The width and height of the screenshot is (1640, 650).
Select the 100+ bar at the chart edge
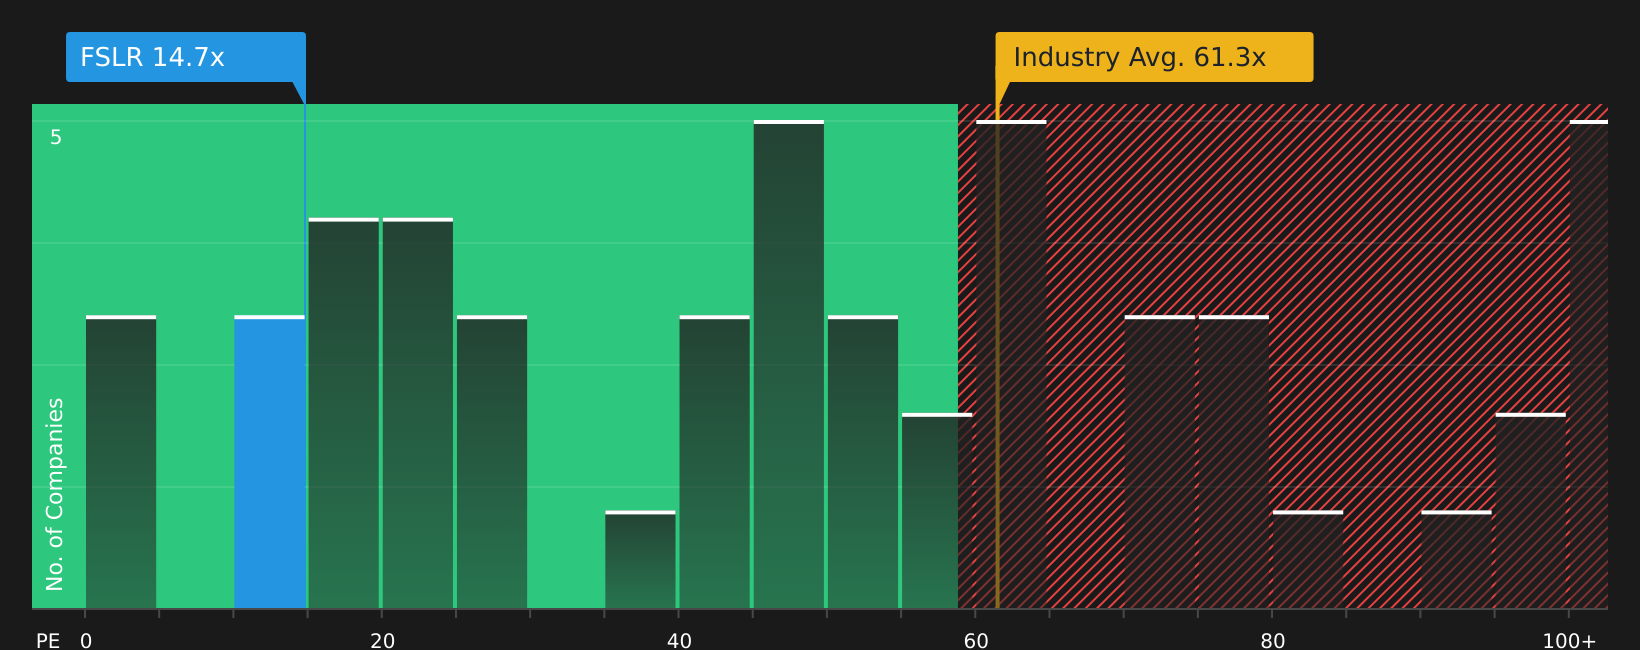[1589, 364]
